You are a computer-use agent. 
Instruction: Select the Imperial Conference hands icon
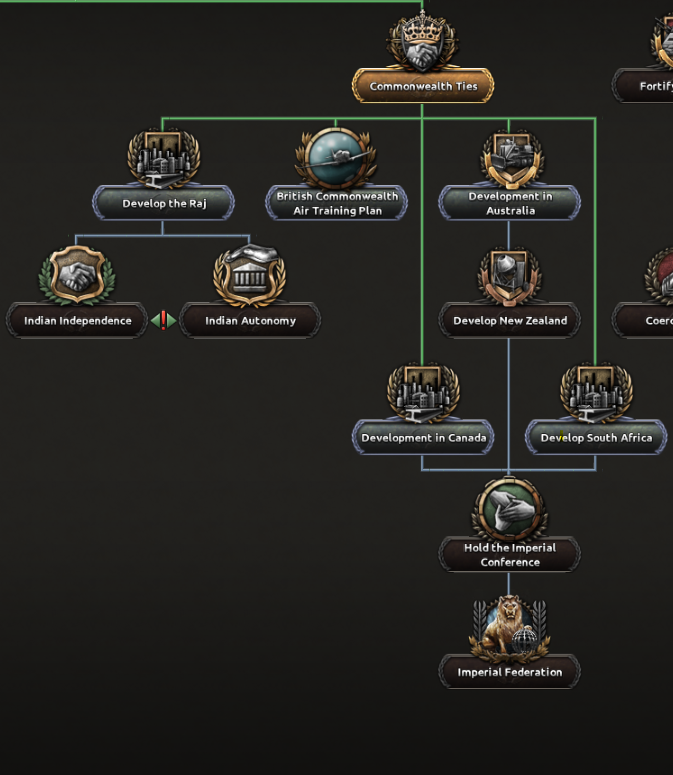(x=509, y=509)
